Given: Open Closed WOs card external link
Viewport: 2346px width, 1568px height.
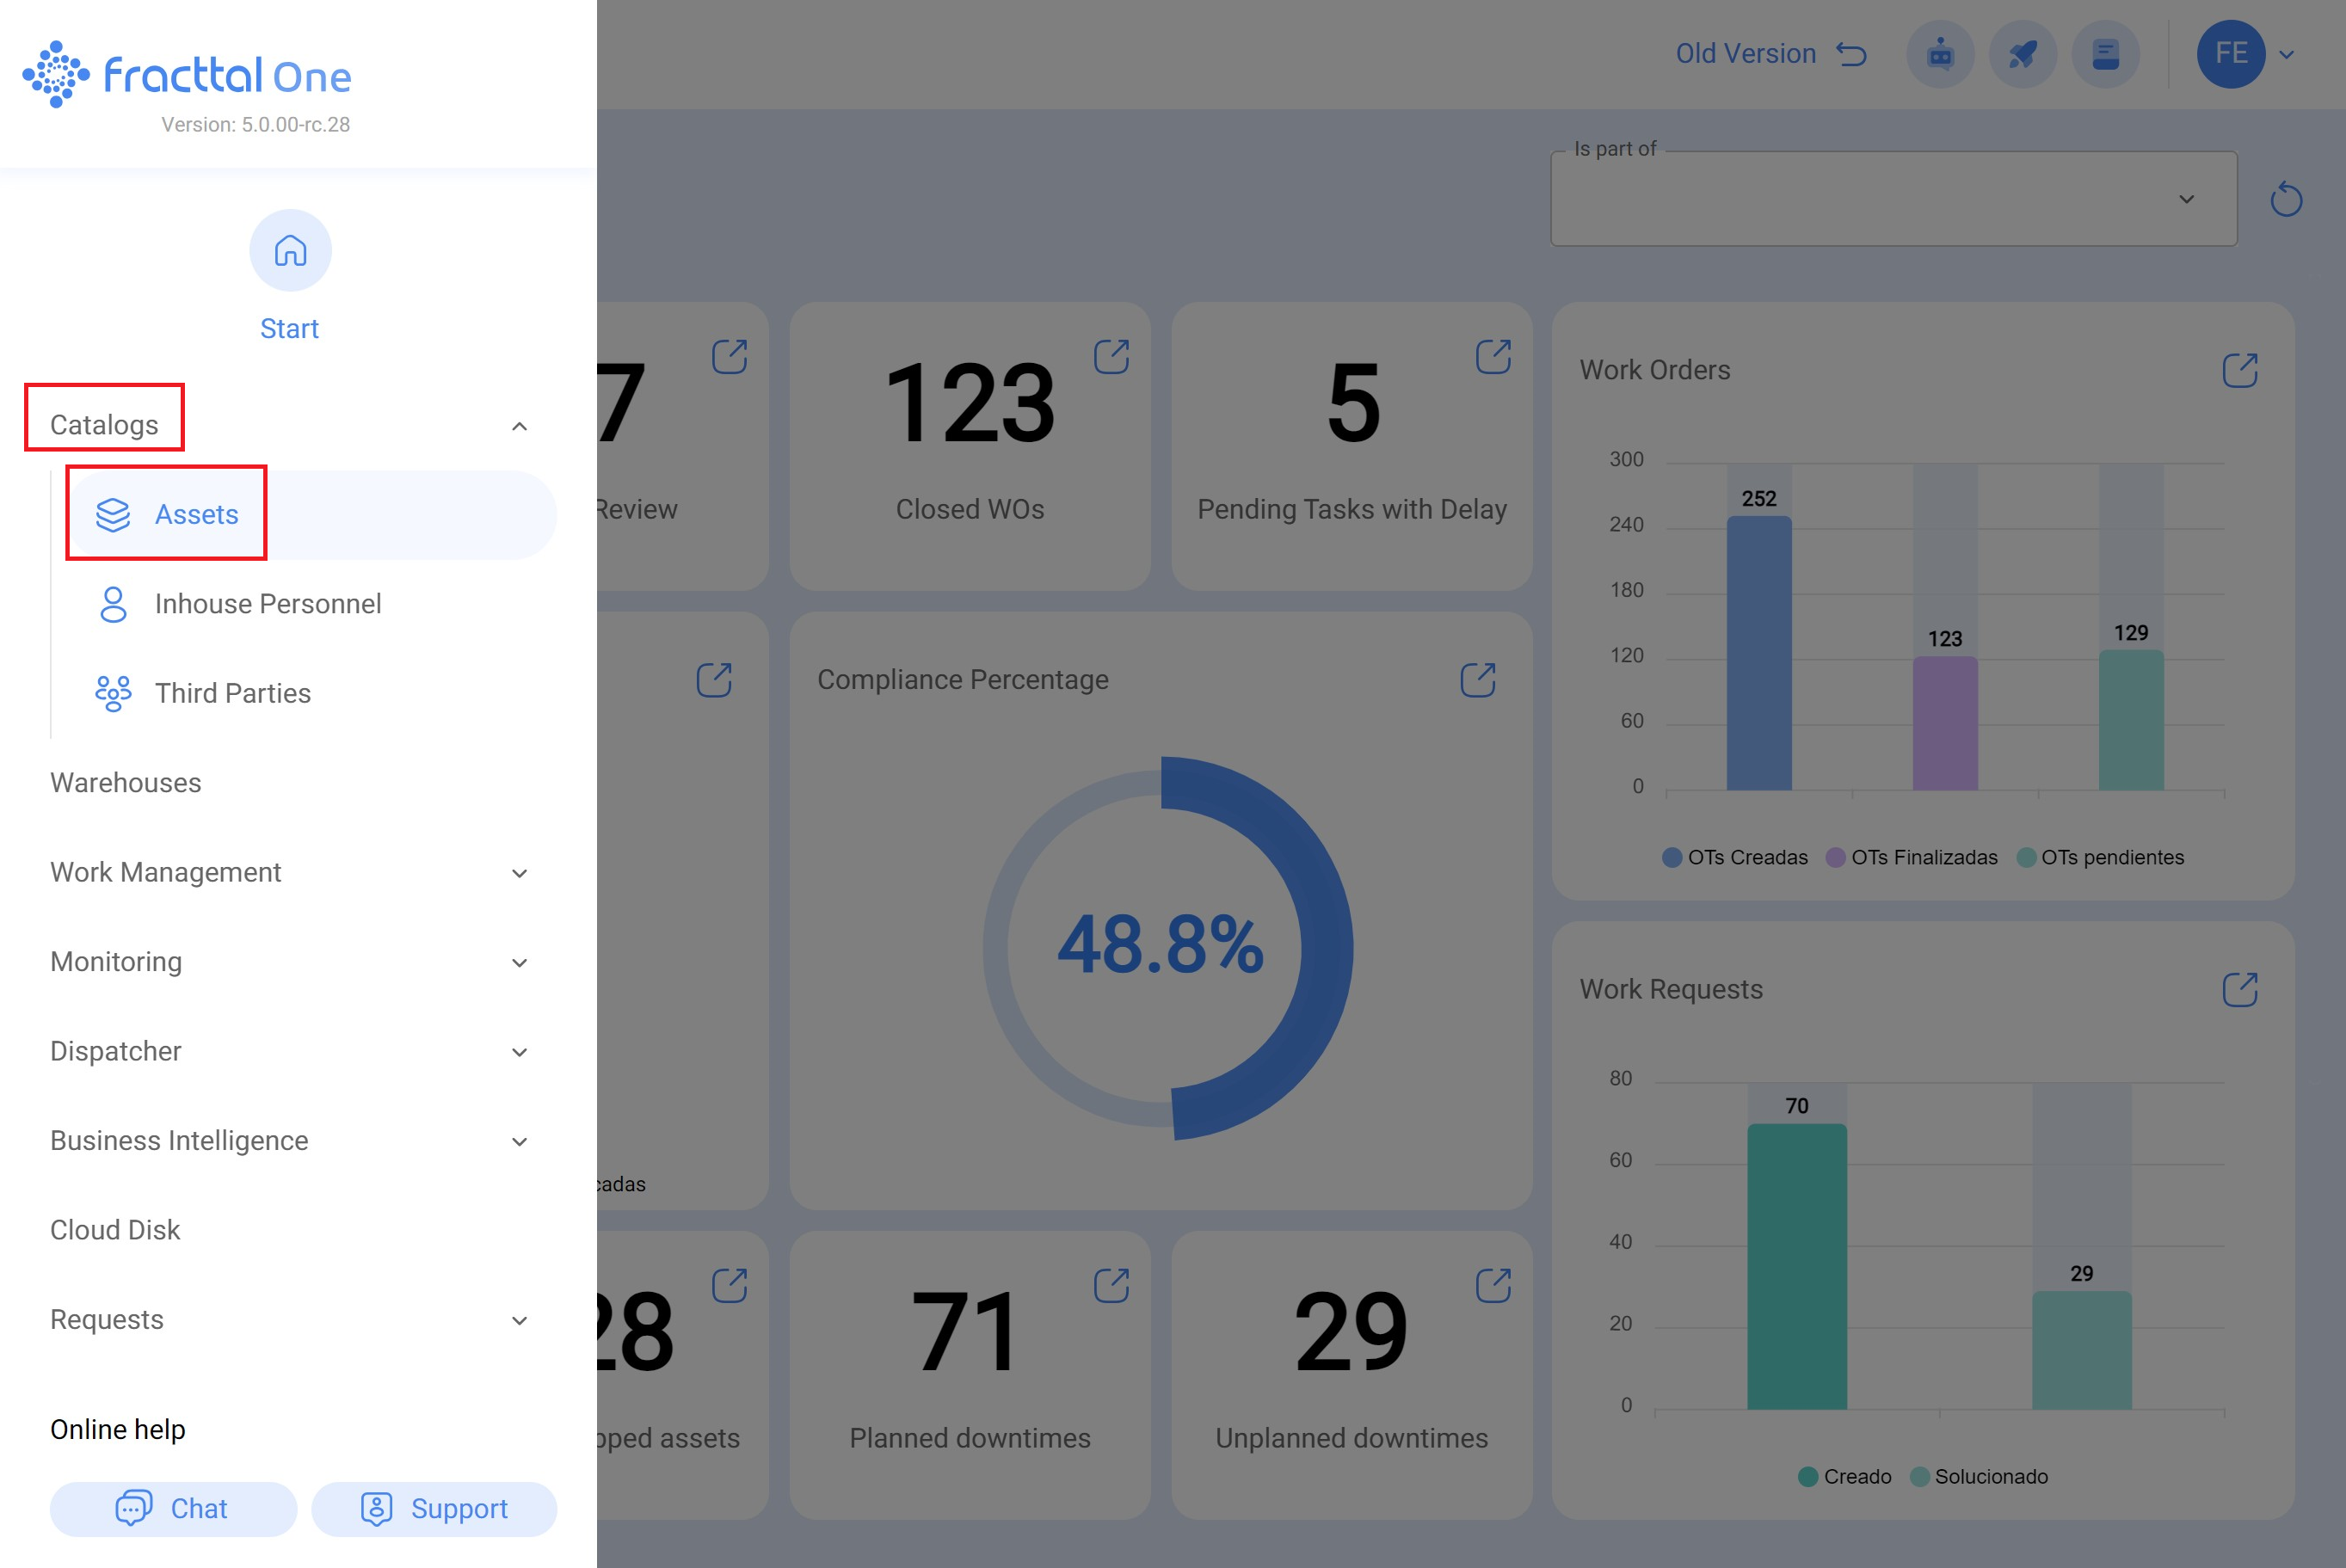Looking at the screenshot, I should pos(1111,357).
